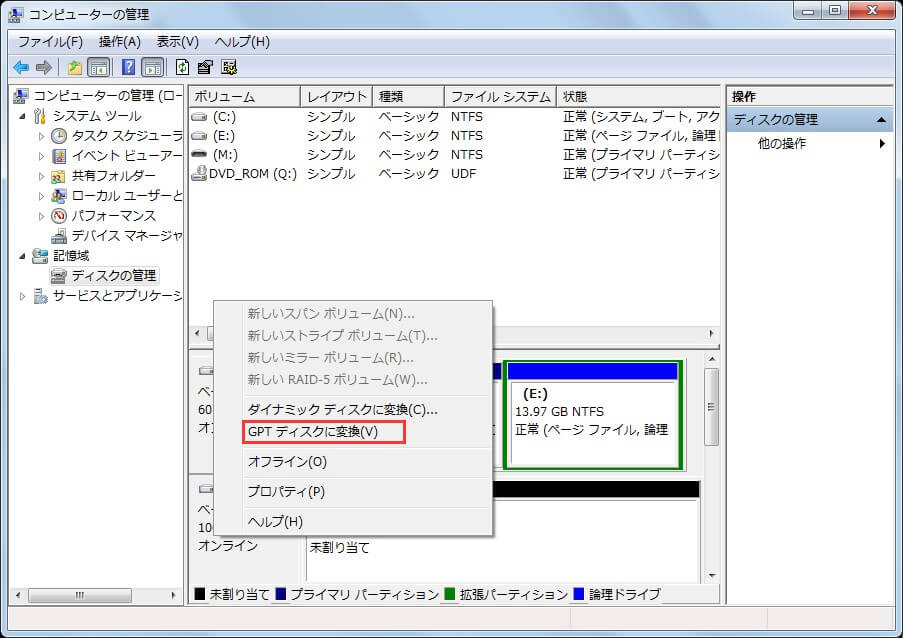Image resolution: width=903 pixels, height=638 pixels.
Task: Toggle the show/hide action pane button
Action: 152,67
